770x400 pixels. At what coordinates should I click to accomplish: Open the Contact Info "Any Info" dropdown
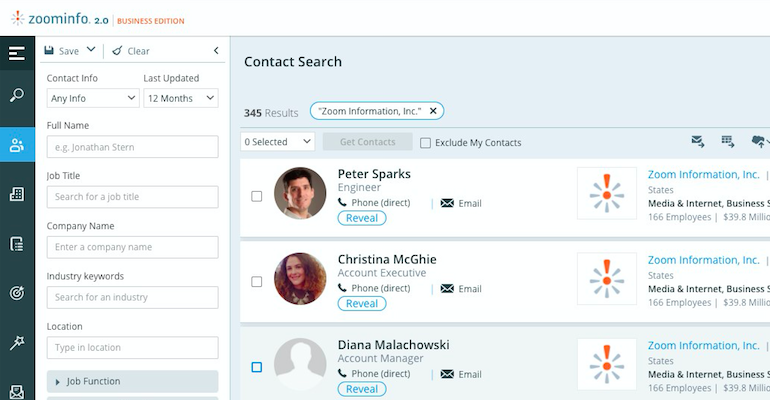93,98
